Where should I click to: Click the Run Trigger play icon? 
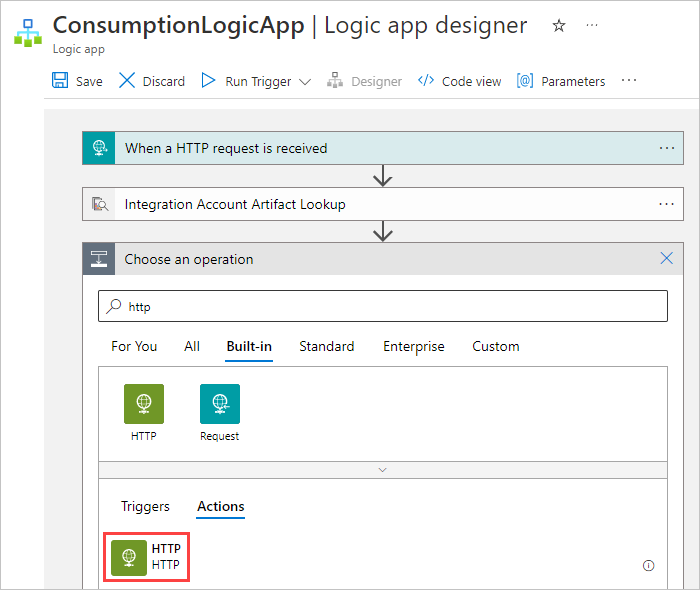click(208, 81)
